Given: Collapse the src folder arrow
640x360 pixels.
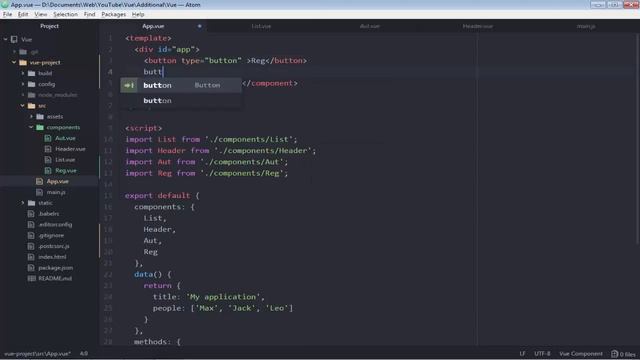Looking at the screenshot, I should pyautogui.click(x=23, y=106).
